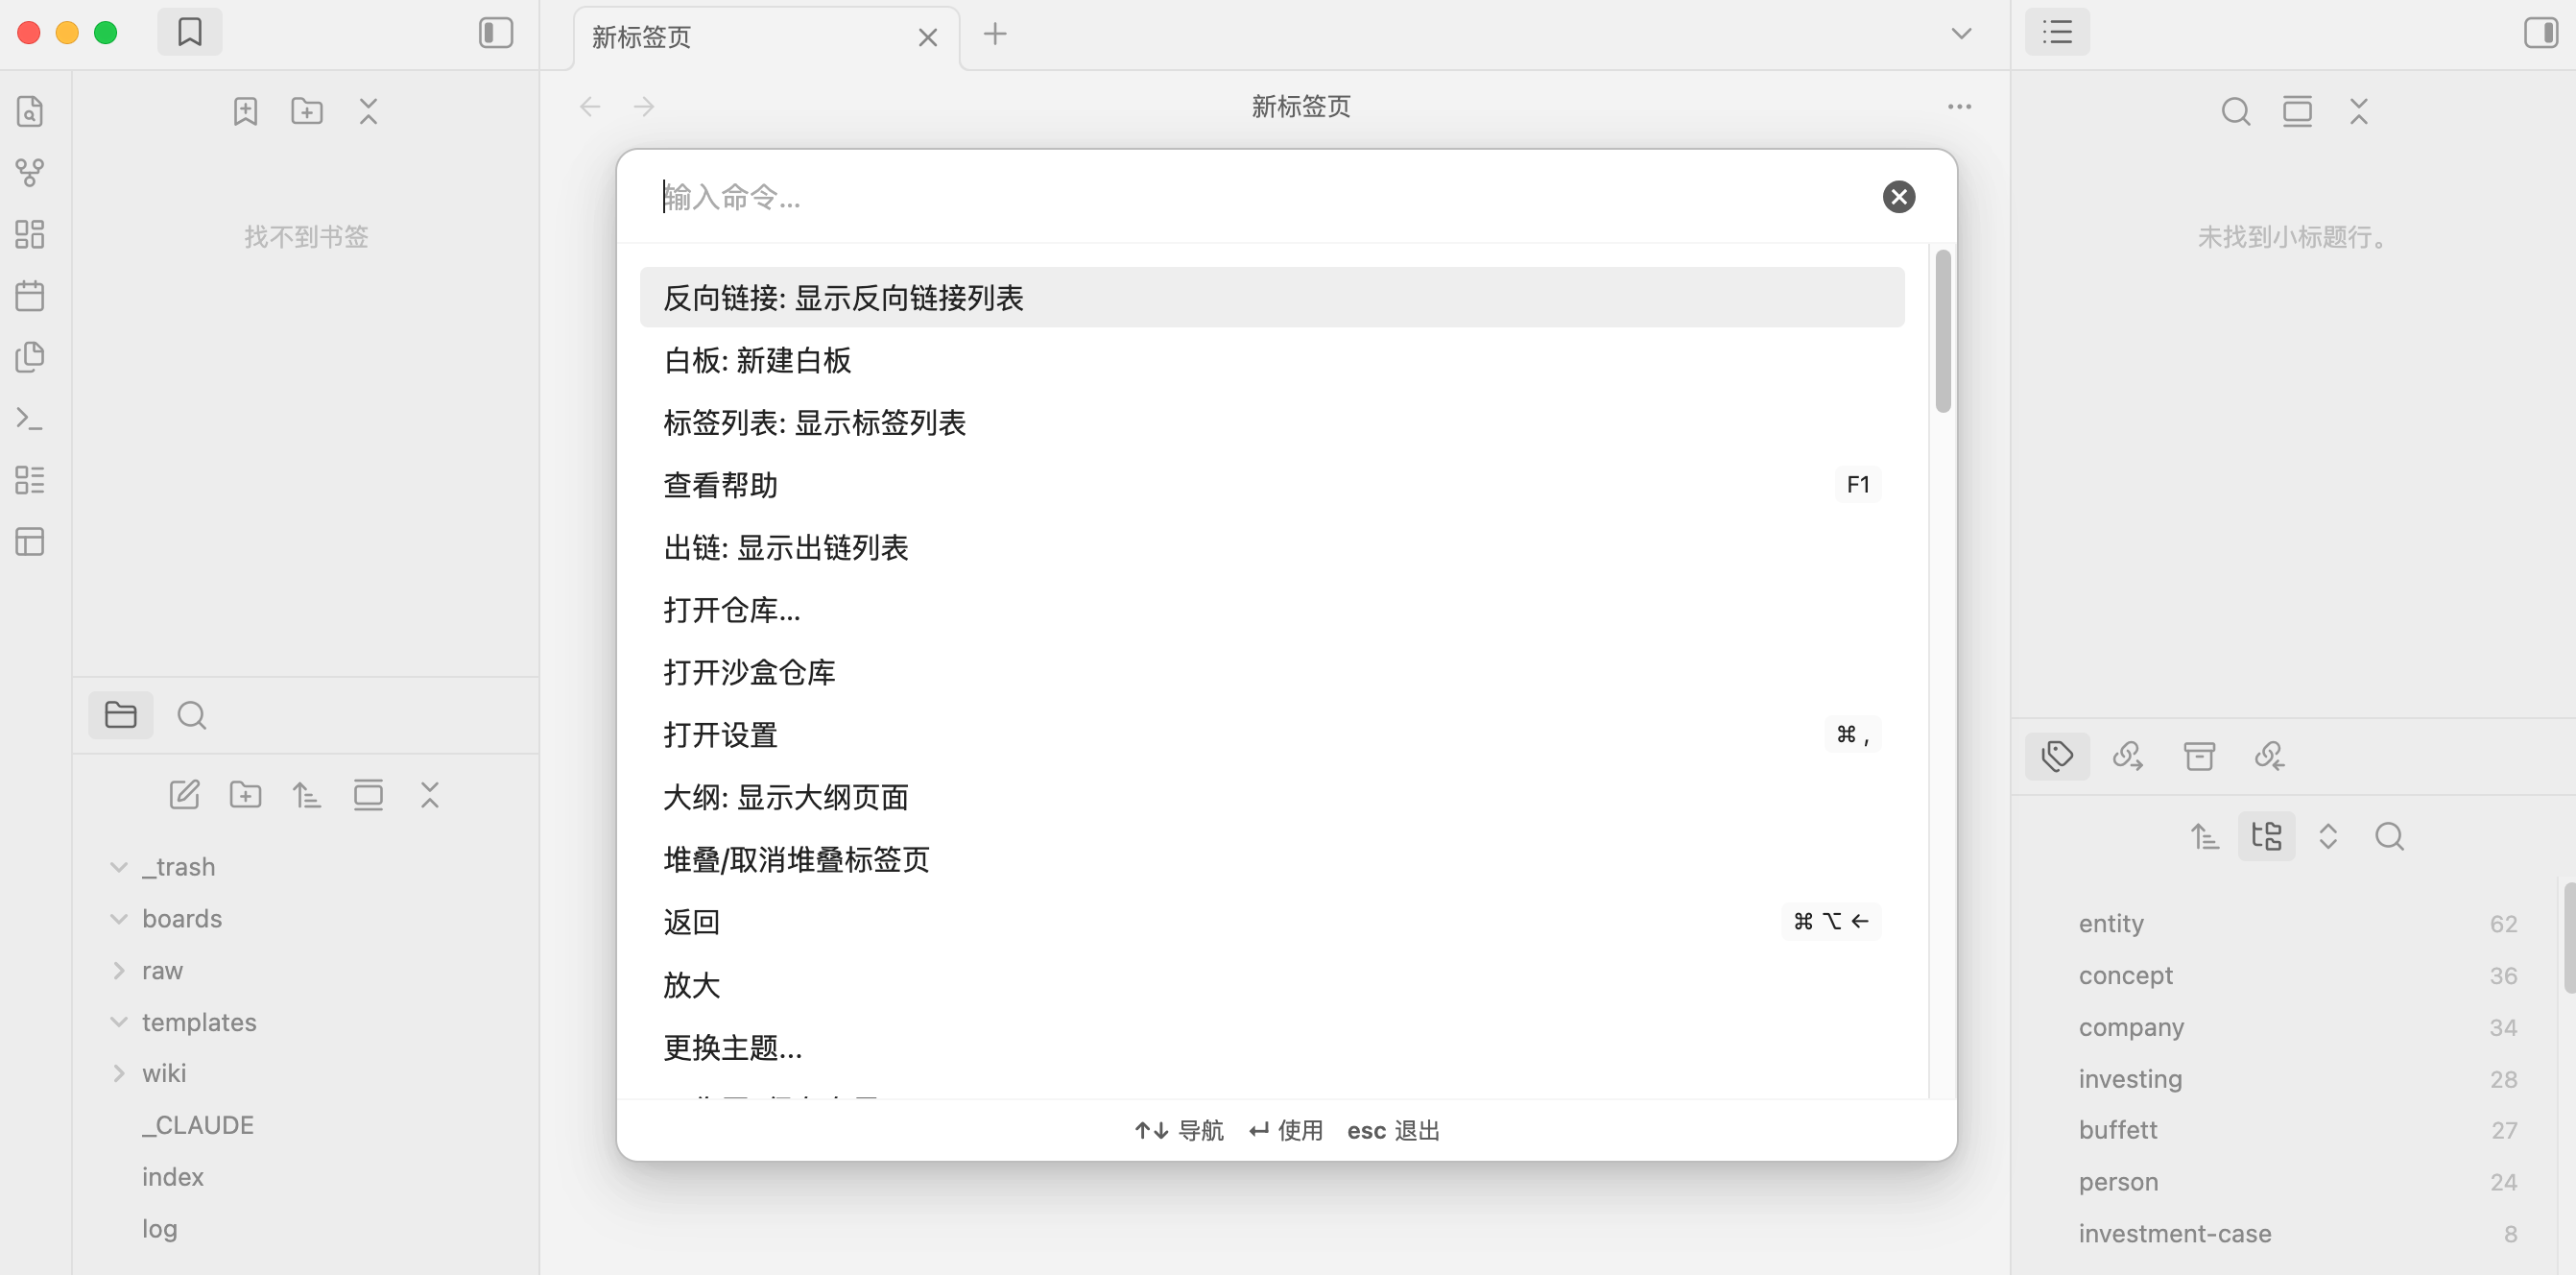Toggle nested tags tree view
The width and height of the screenshot is (2576, 1275).
(x=2266, y=836)
